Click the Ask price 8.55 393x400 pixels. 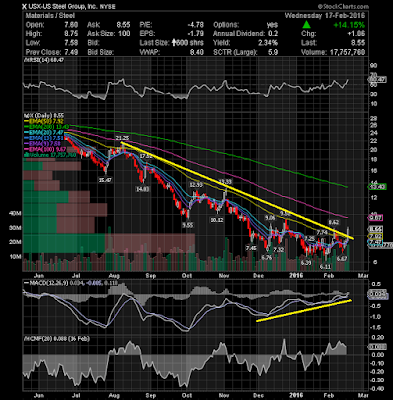(123, 25)
